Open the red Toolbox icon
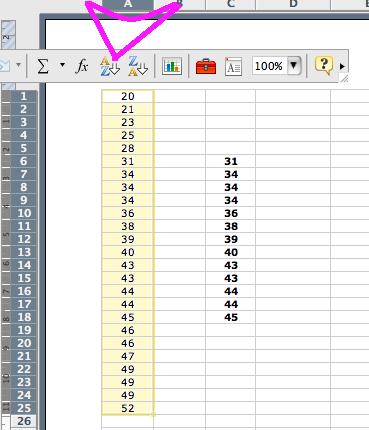 point(206,66)
